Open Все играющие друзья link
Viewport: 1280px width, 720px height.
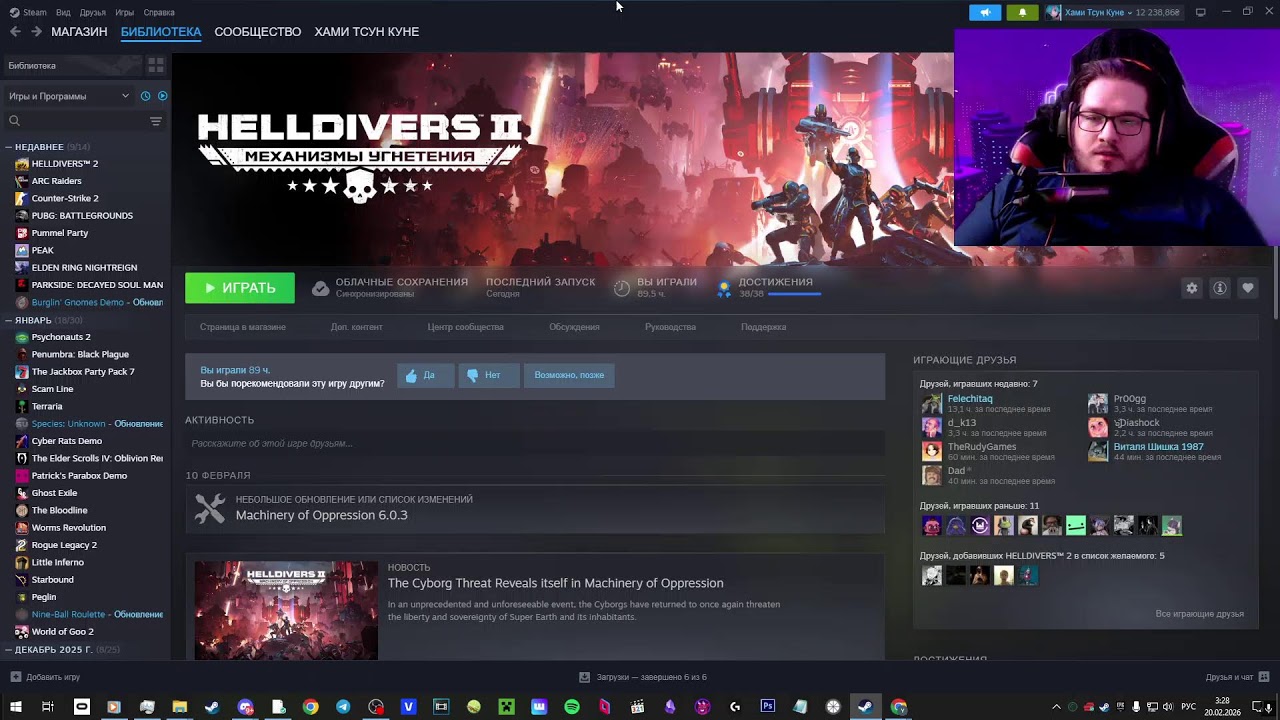(x=1199, y=614)
